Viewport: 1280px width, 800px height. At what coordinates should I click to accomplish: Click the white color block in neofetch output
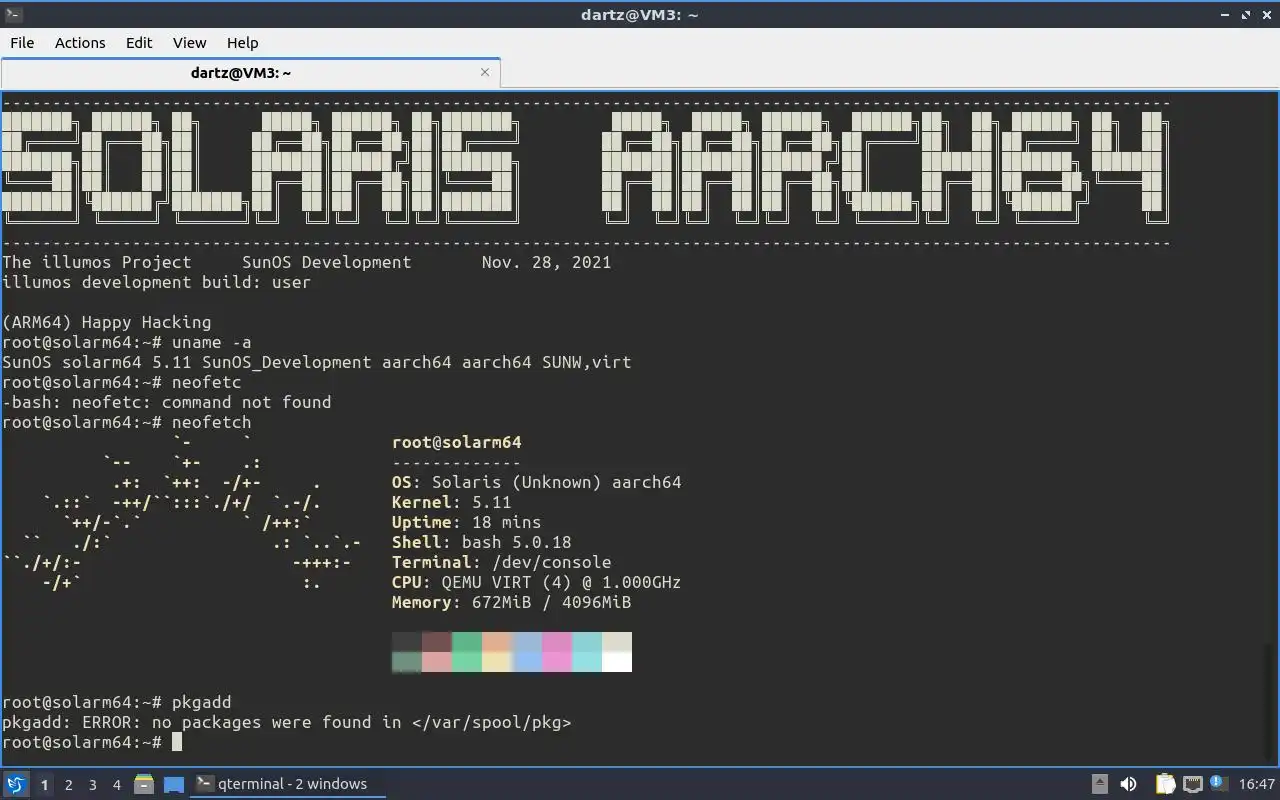(617, 661)
